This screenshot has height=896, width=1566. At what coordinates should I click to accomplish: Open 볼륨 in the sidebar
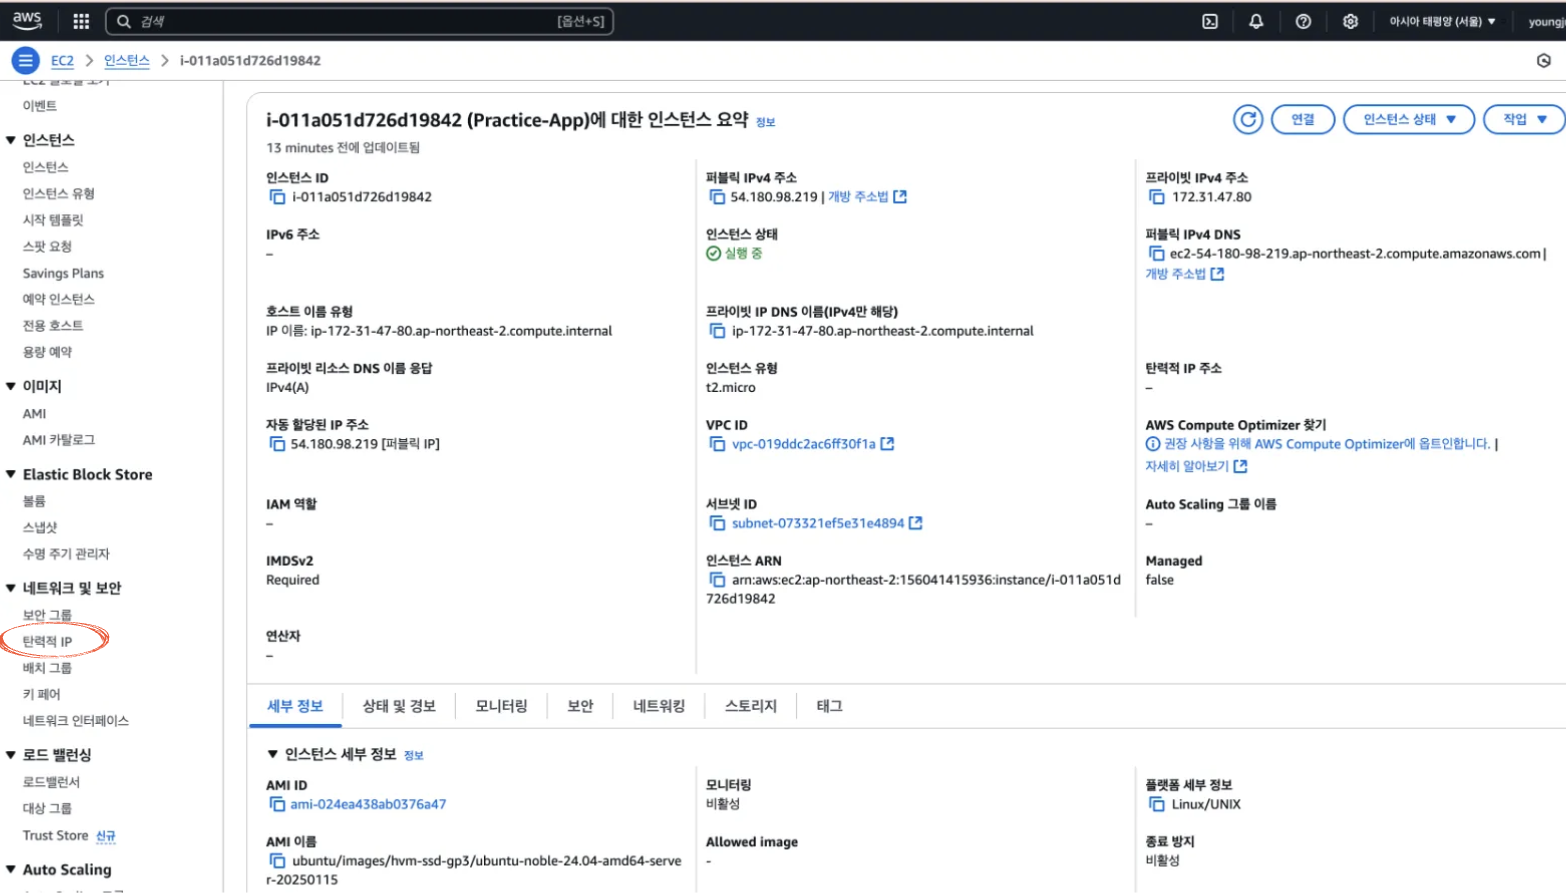(x=34, y=501)
